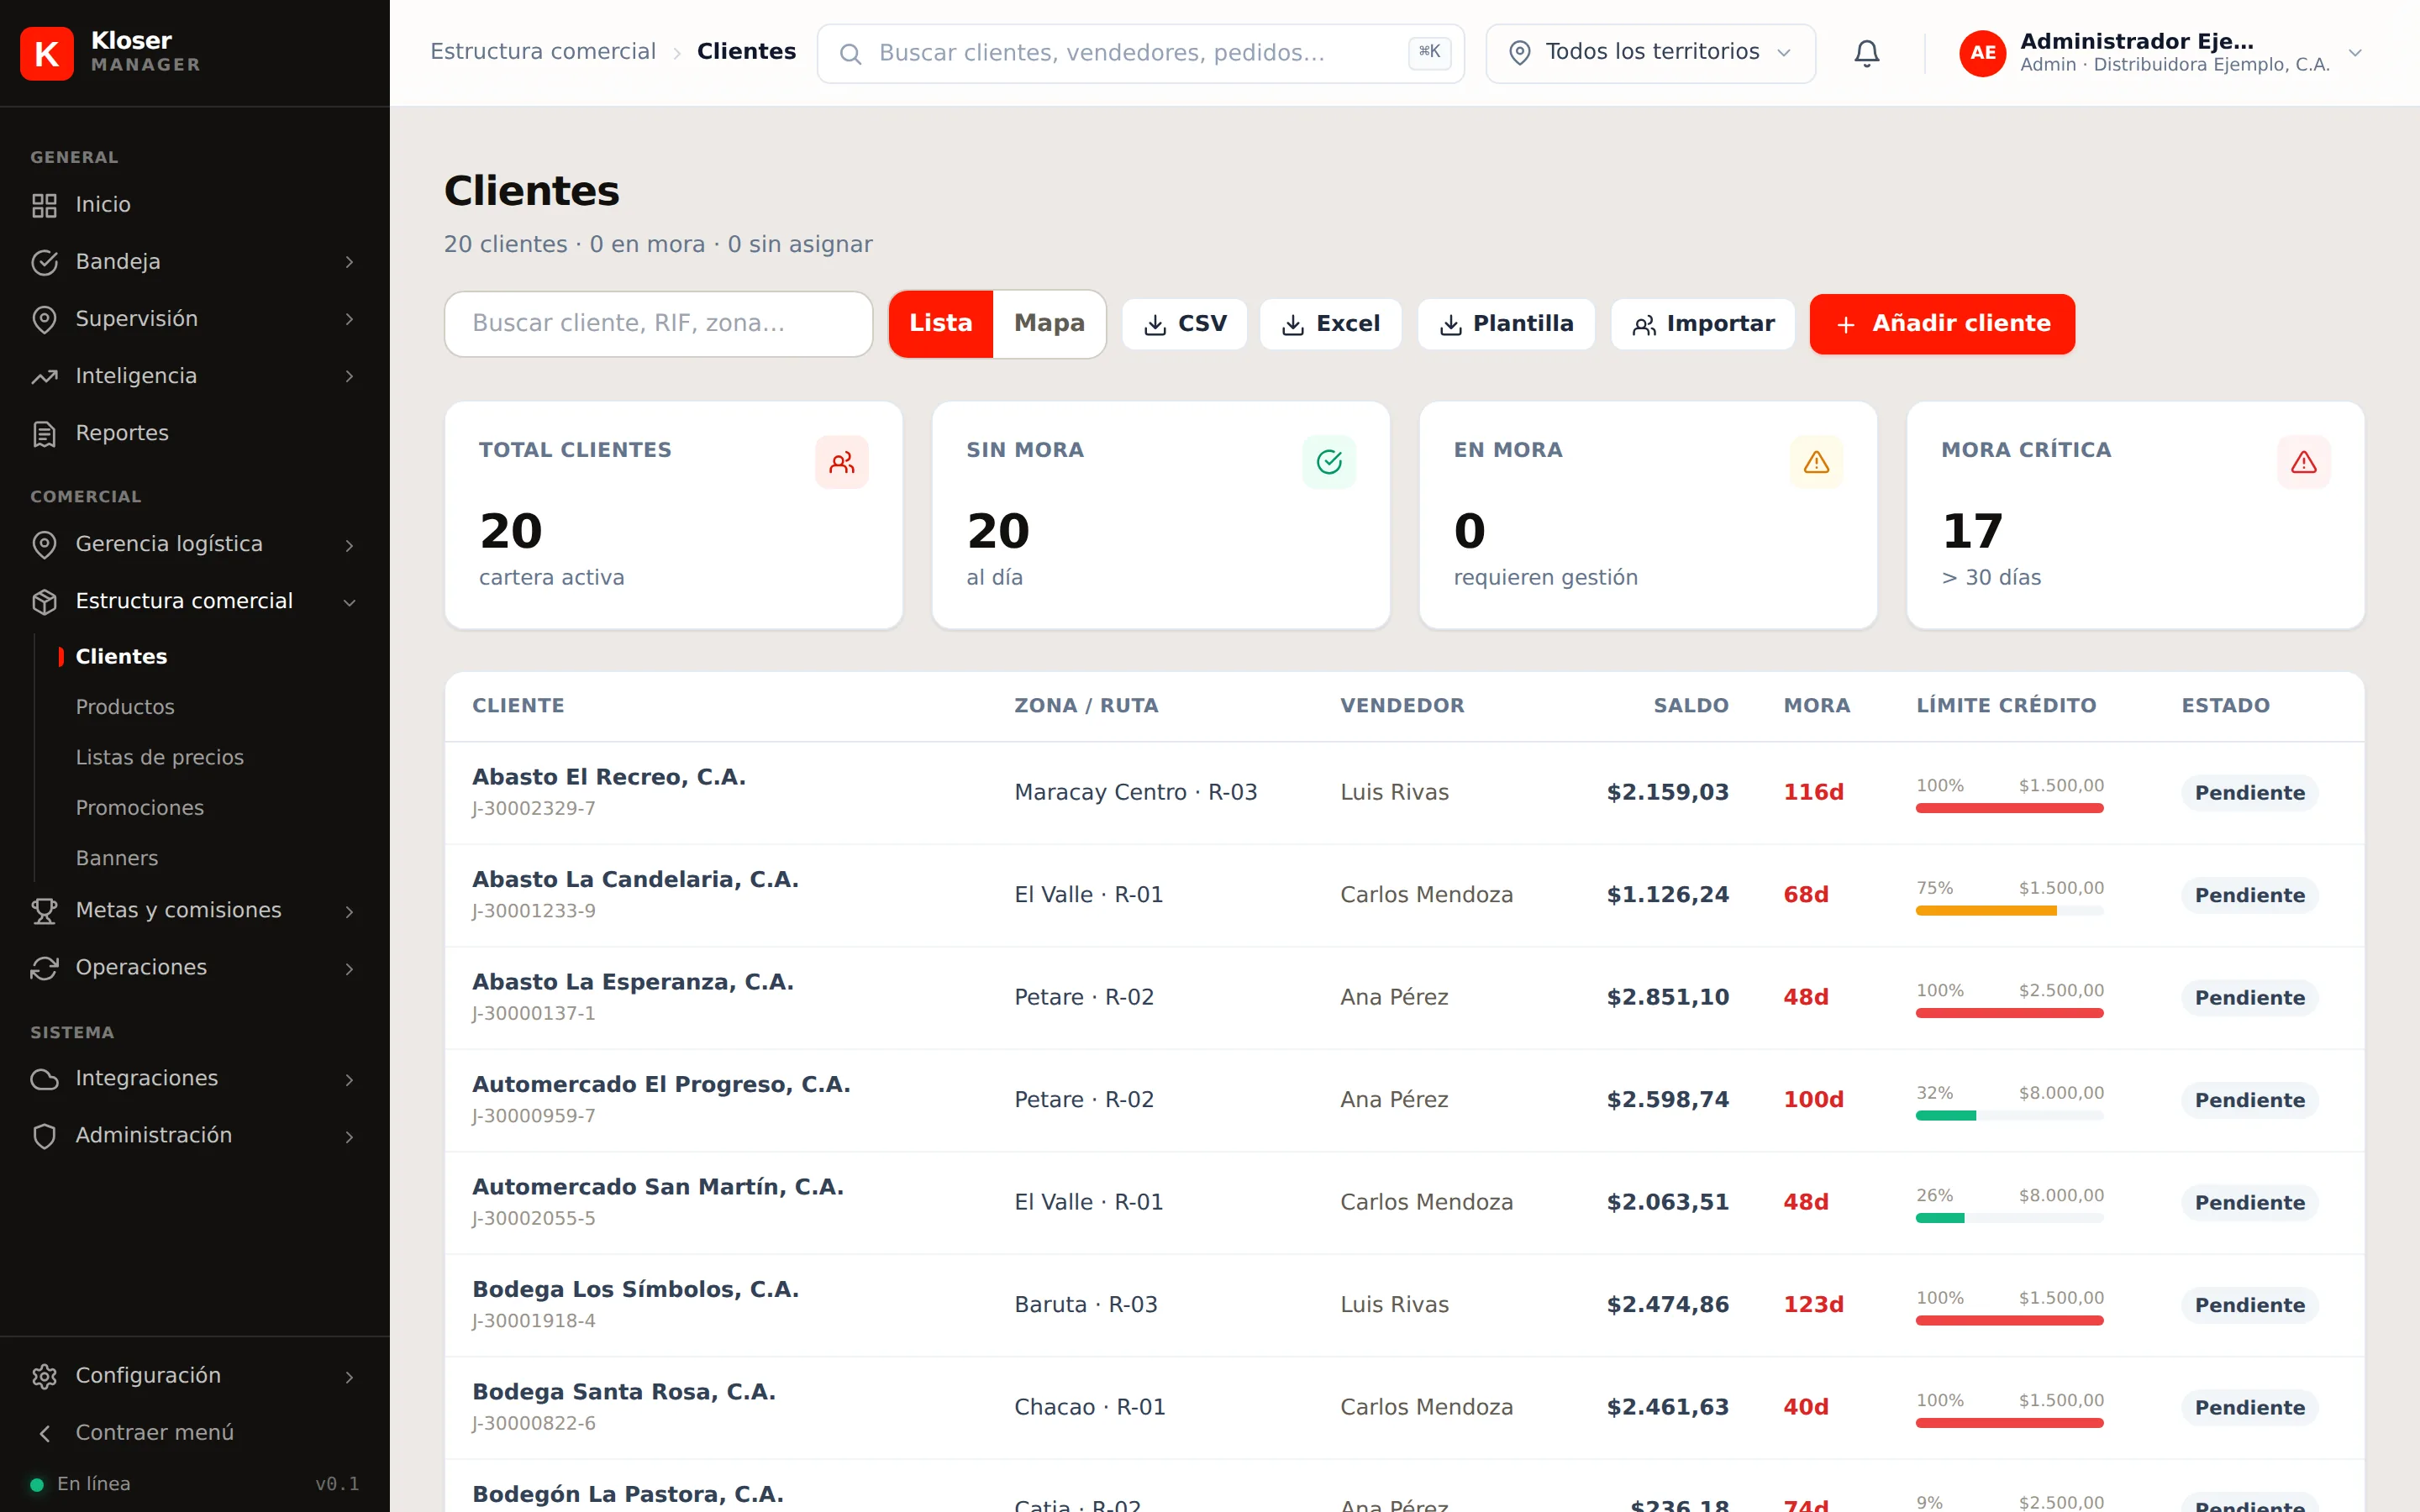Download the Excel export
This screenshot has height=1512, width=2420.
click(x=1330, y=324)
